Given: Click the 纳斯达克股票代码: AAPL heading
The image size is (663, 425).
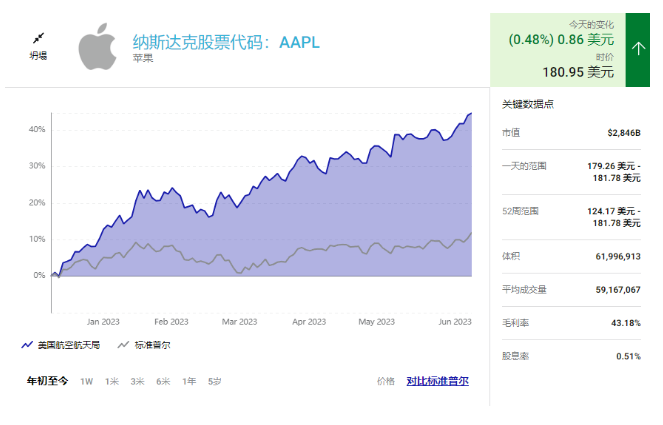Looking at the screenshot, I should pos(226,42).
